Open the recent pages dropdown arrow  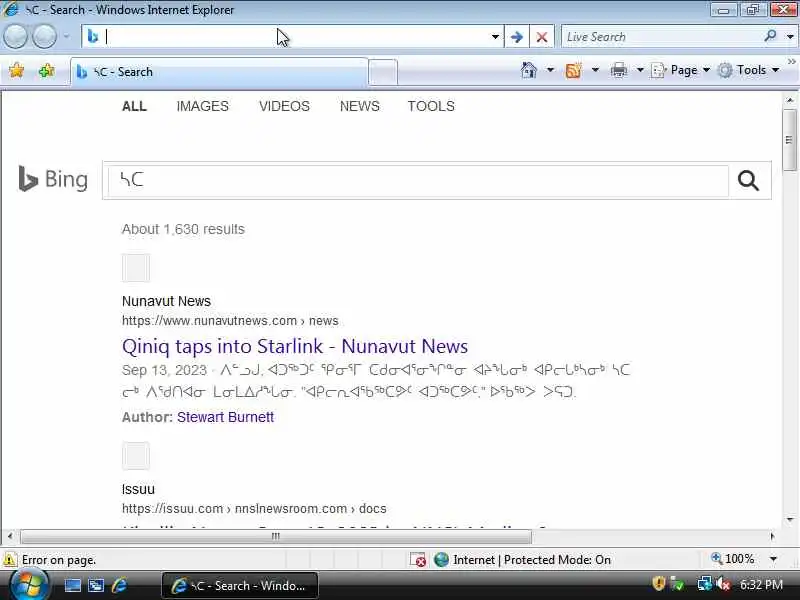point(66,37)
